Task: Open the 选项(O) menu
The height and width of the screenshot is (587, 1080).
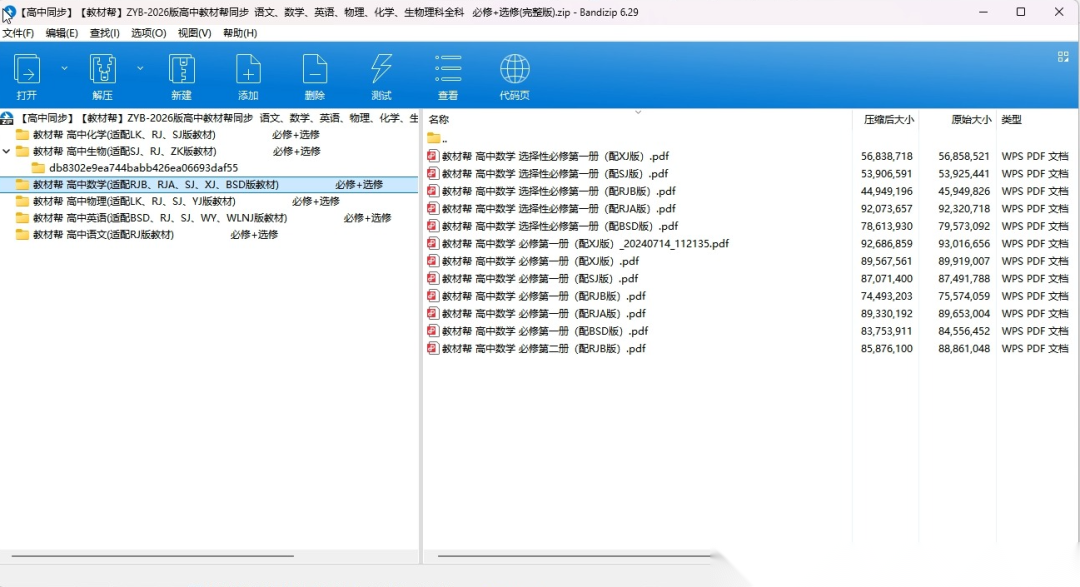Action: pos(149,33)
